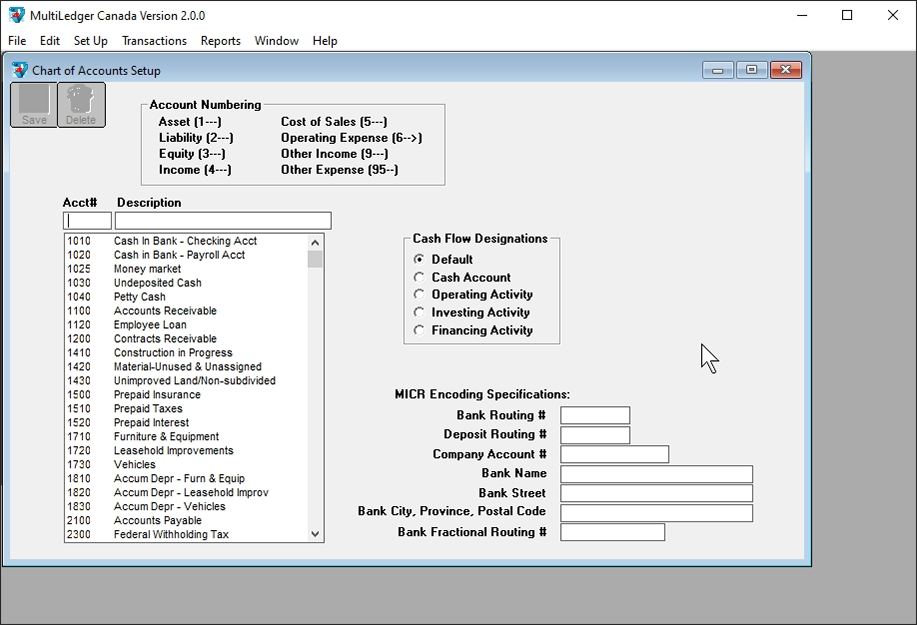Screen dimensions: 917x625
Task: Click the Save toolbar icon
Action: (x=34, y=104)
